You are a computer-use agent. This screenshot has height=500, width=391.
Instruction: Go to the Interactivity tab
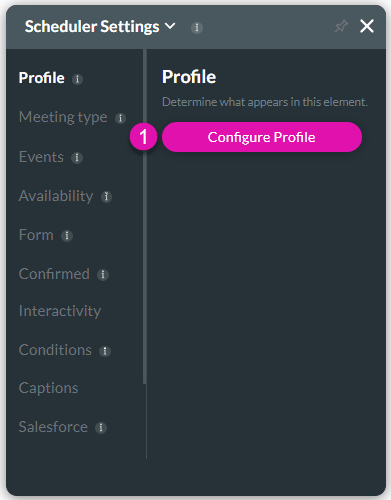60,311
